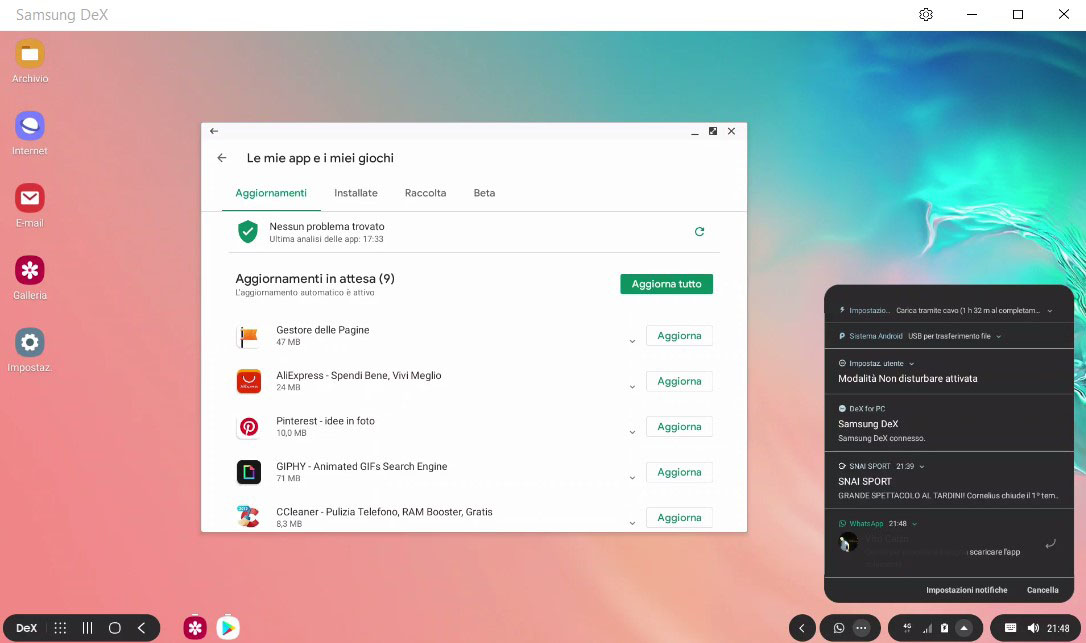Maximize the Play Store window
Screen dimensions: 1086x643
(x=713, y=131)
